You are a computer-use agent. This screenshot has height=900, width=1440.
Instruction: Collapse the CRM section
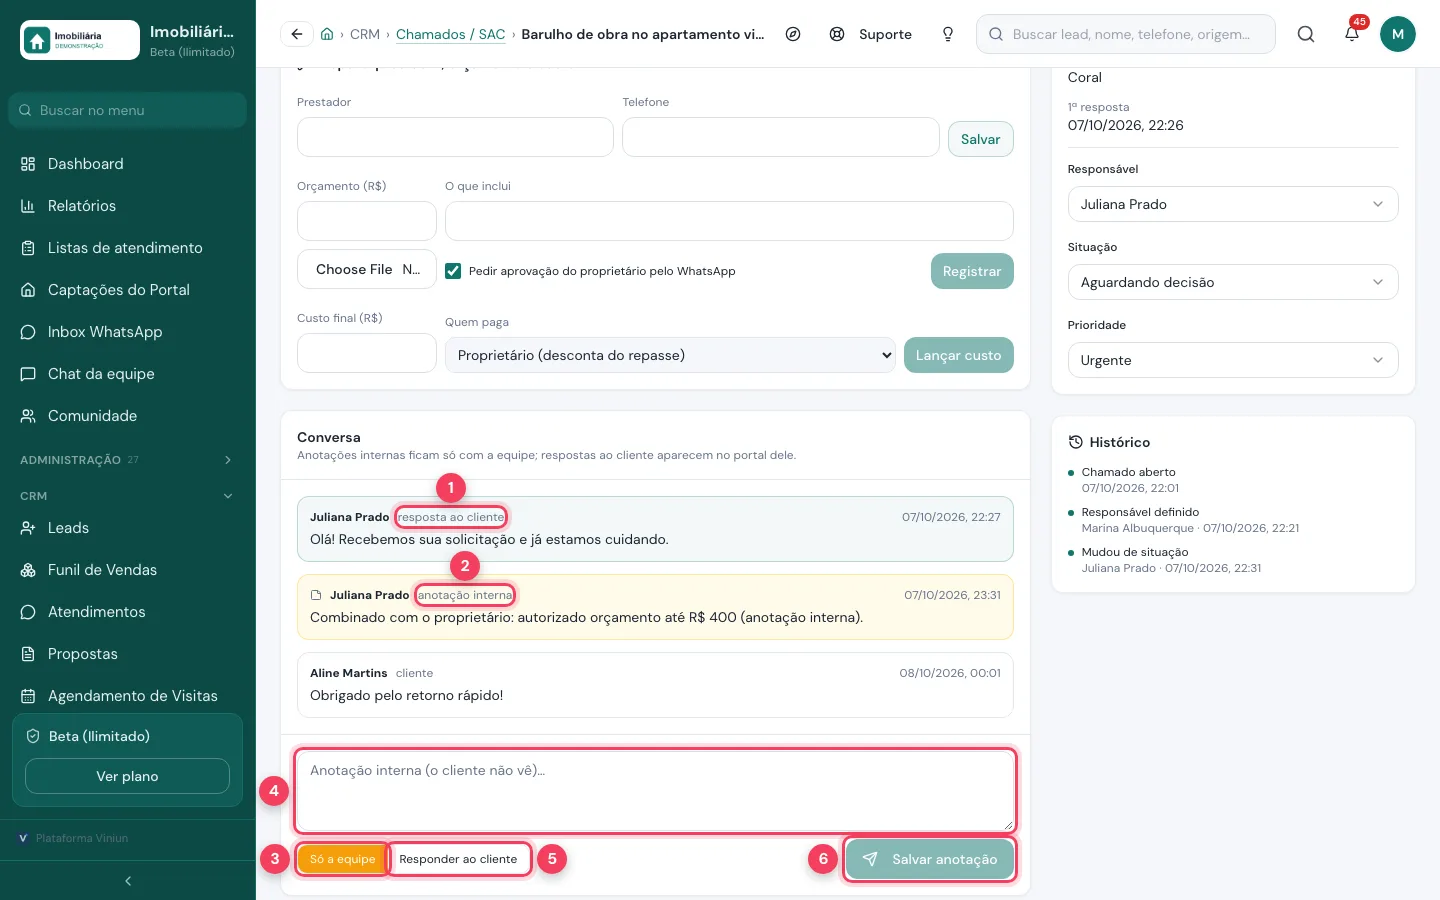click(x=128, y=496)
